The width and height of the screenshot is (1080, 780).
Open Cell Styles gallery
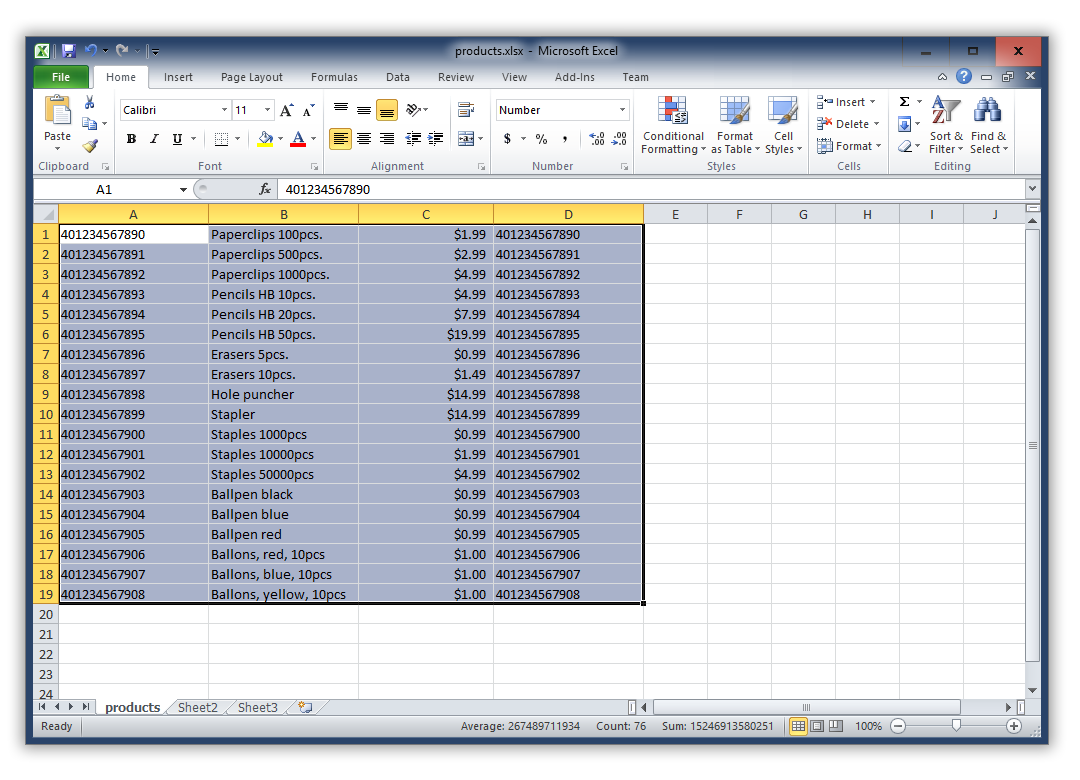(783, 125)
